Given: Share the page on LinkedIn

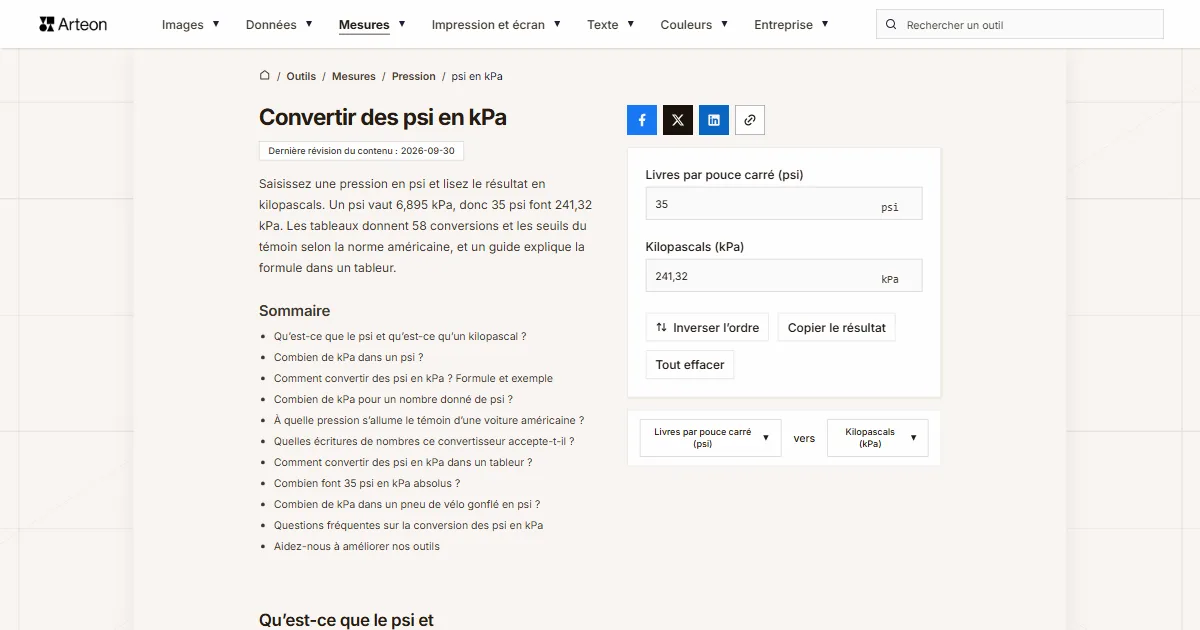Looking at the screenshot, I should coord(714,120).
